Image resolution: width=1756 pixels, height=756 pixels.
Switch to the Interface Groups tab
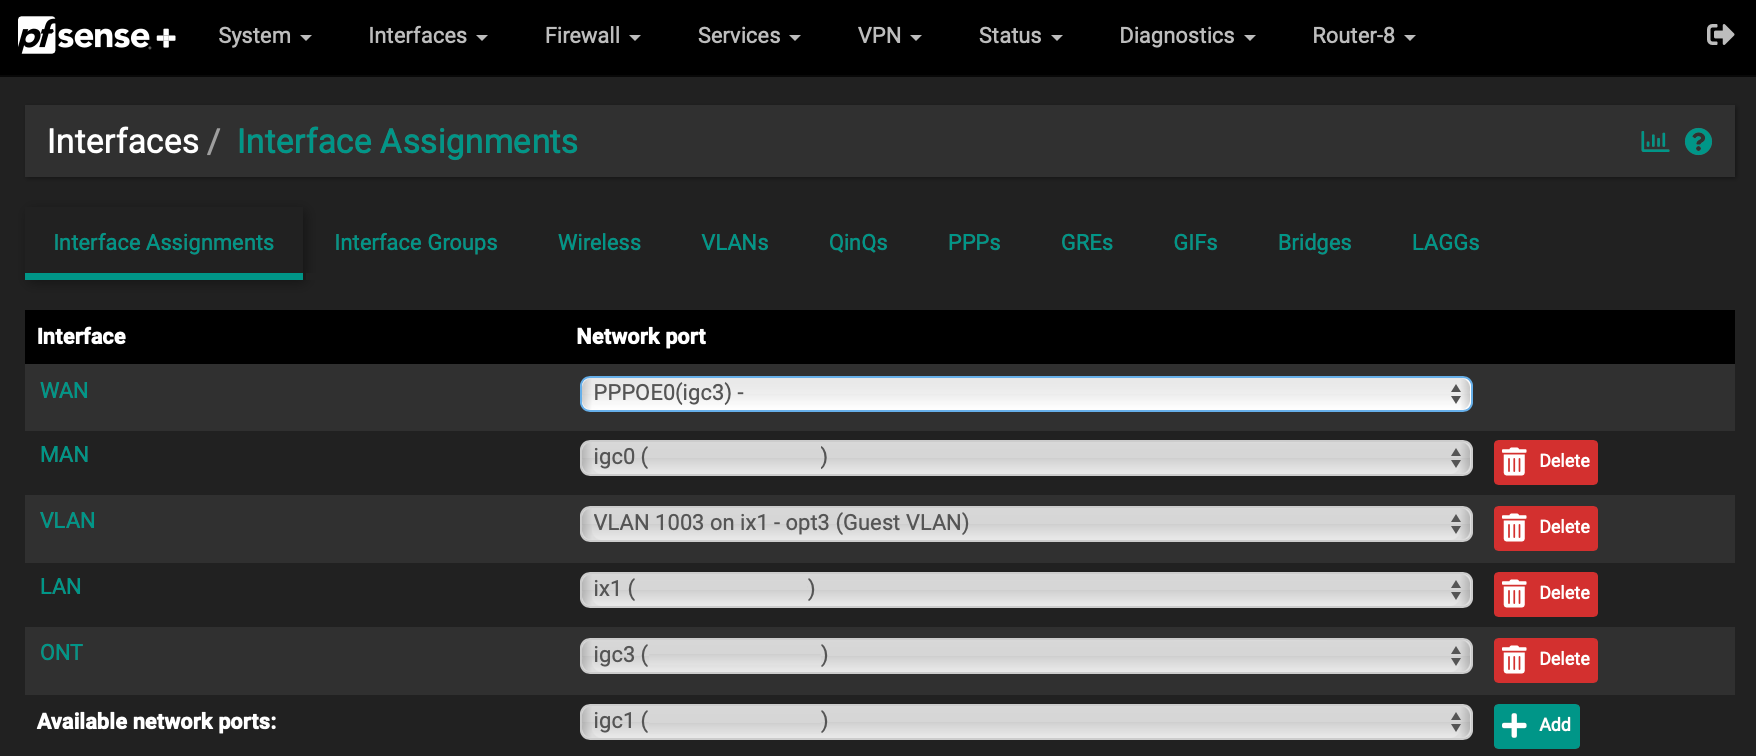(416, 243)
